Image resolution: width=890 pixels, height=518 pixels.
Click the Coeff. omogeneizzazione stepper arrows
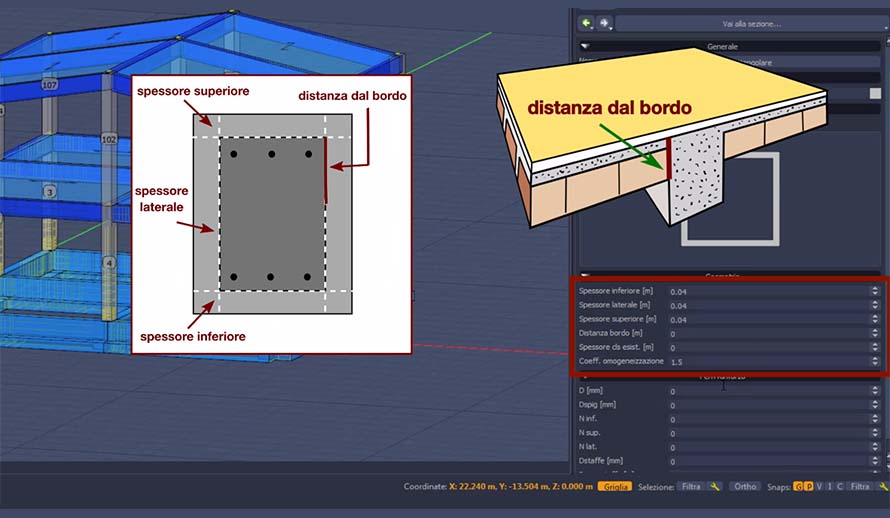875,361
